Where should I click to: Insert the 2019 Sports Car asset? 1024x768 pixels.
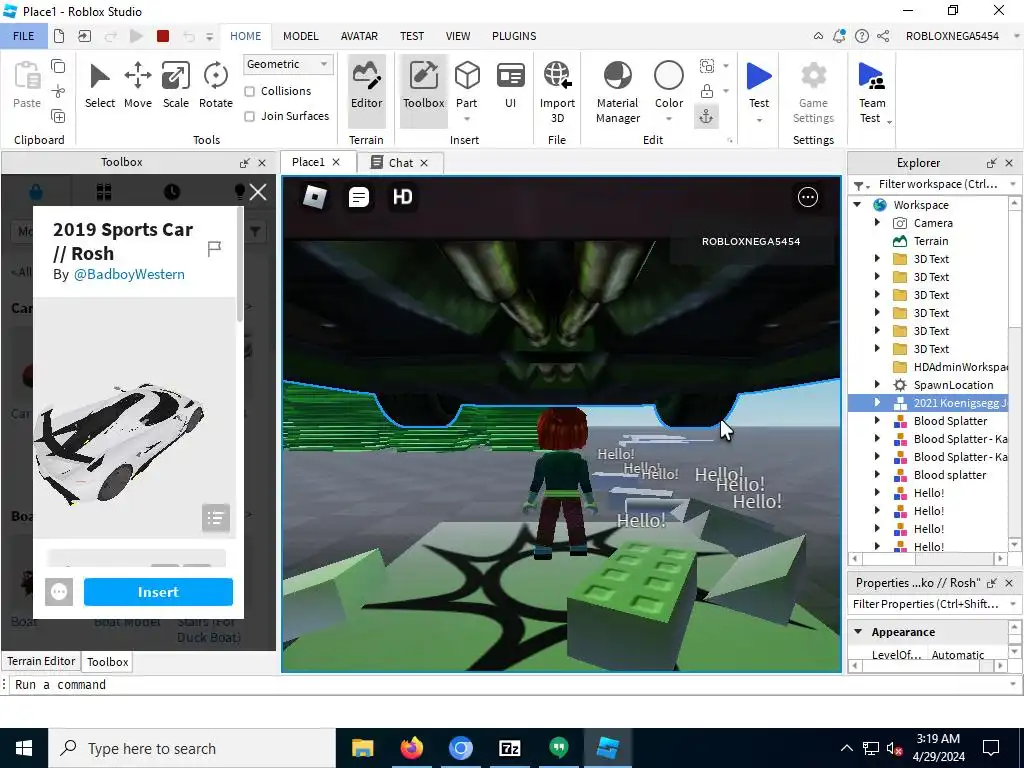158,592
